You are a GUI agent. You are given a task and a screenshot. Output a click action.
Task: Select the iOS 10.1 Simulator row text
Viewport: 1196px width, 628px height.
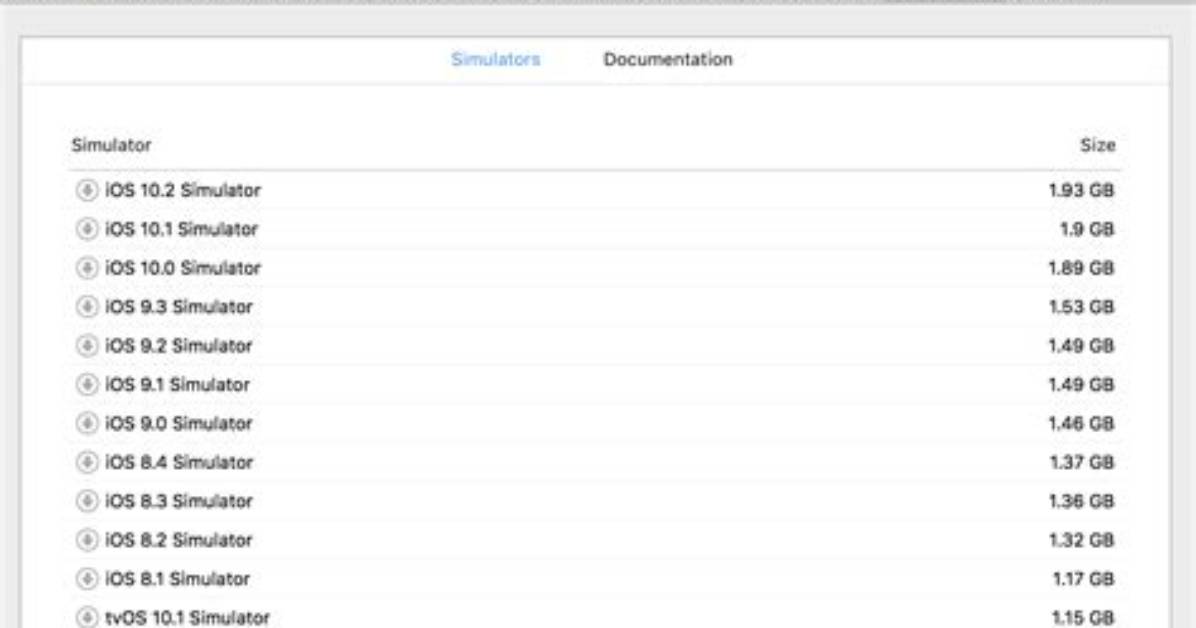182,229
